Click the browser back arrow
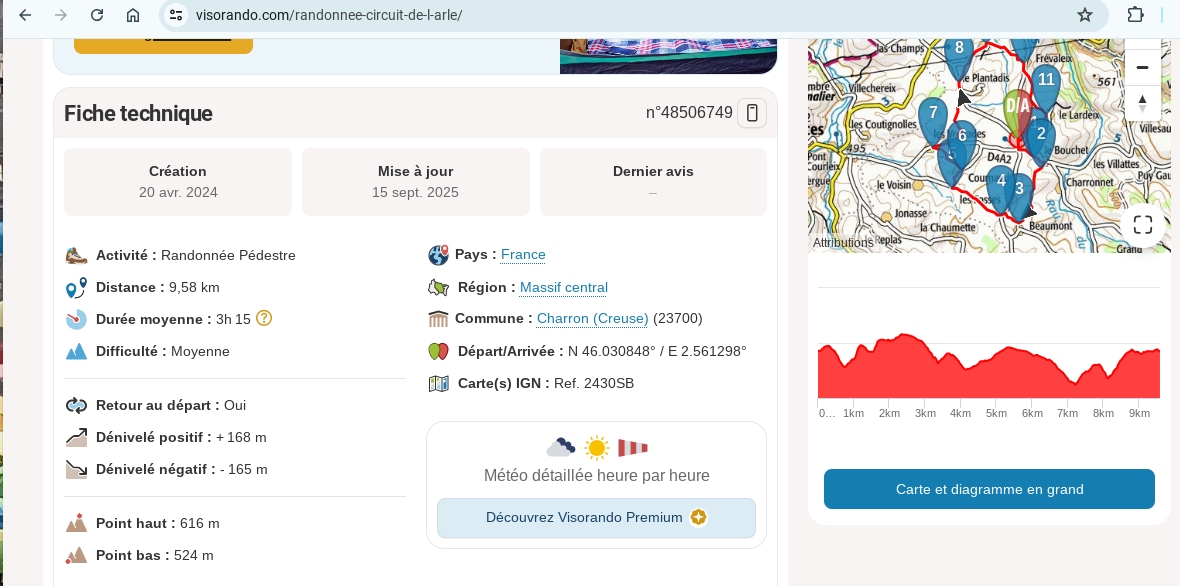 tap(25, 15)
